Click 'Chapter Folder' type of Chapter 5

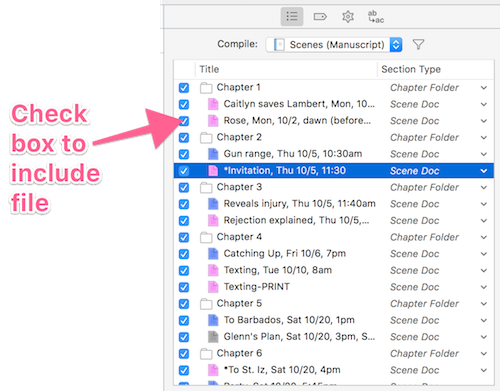click(x=424, y=304)
